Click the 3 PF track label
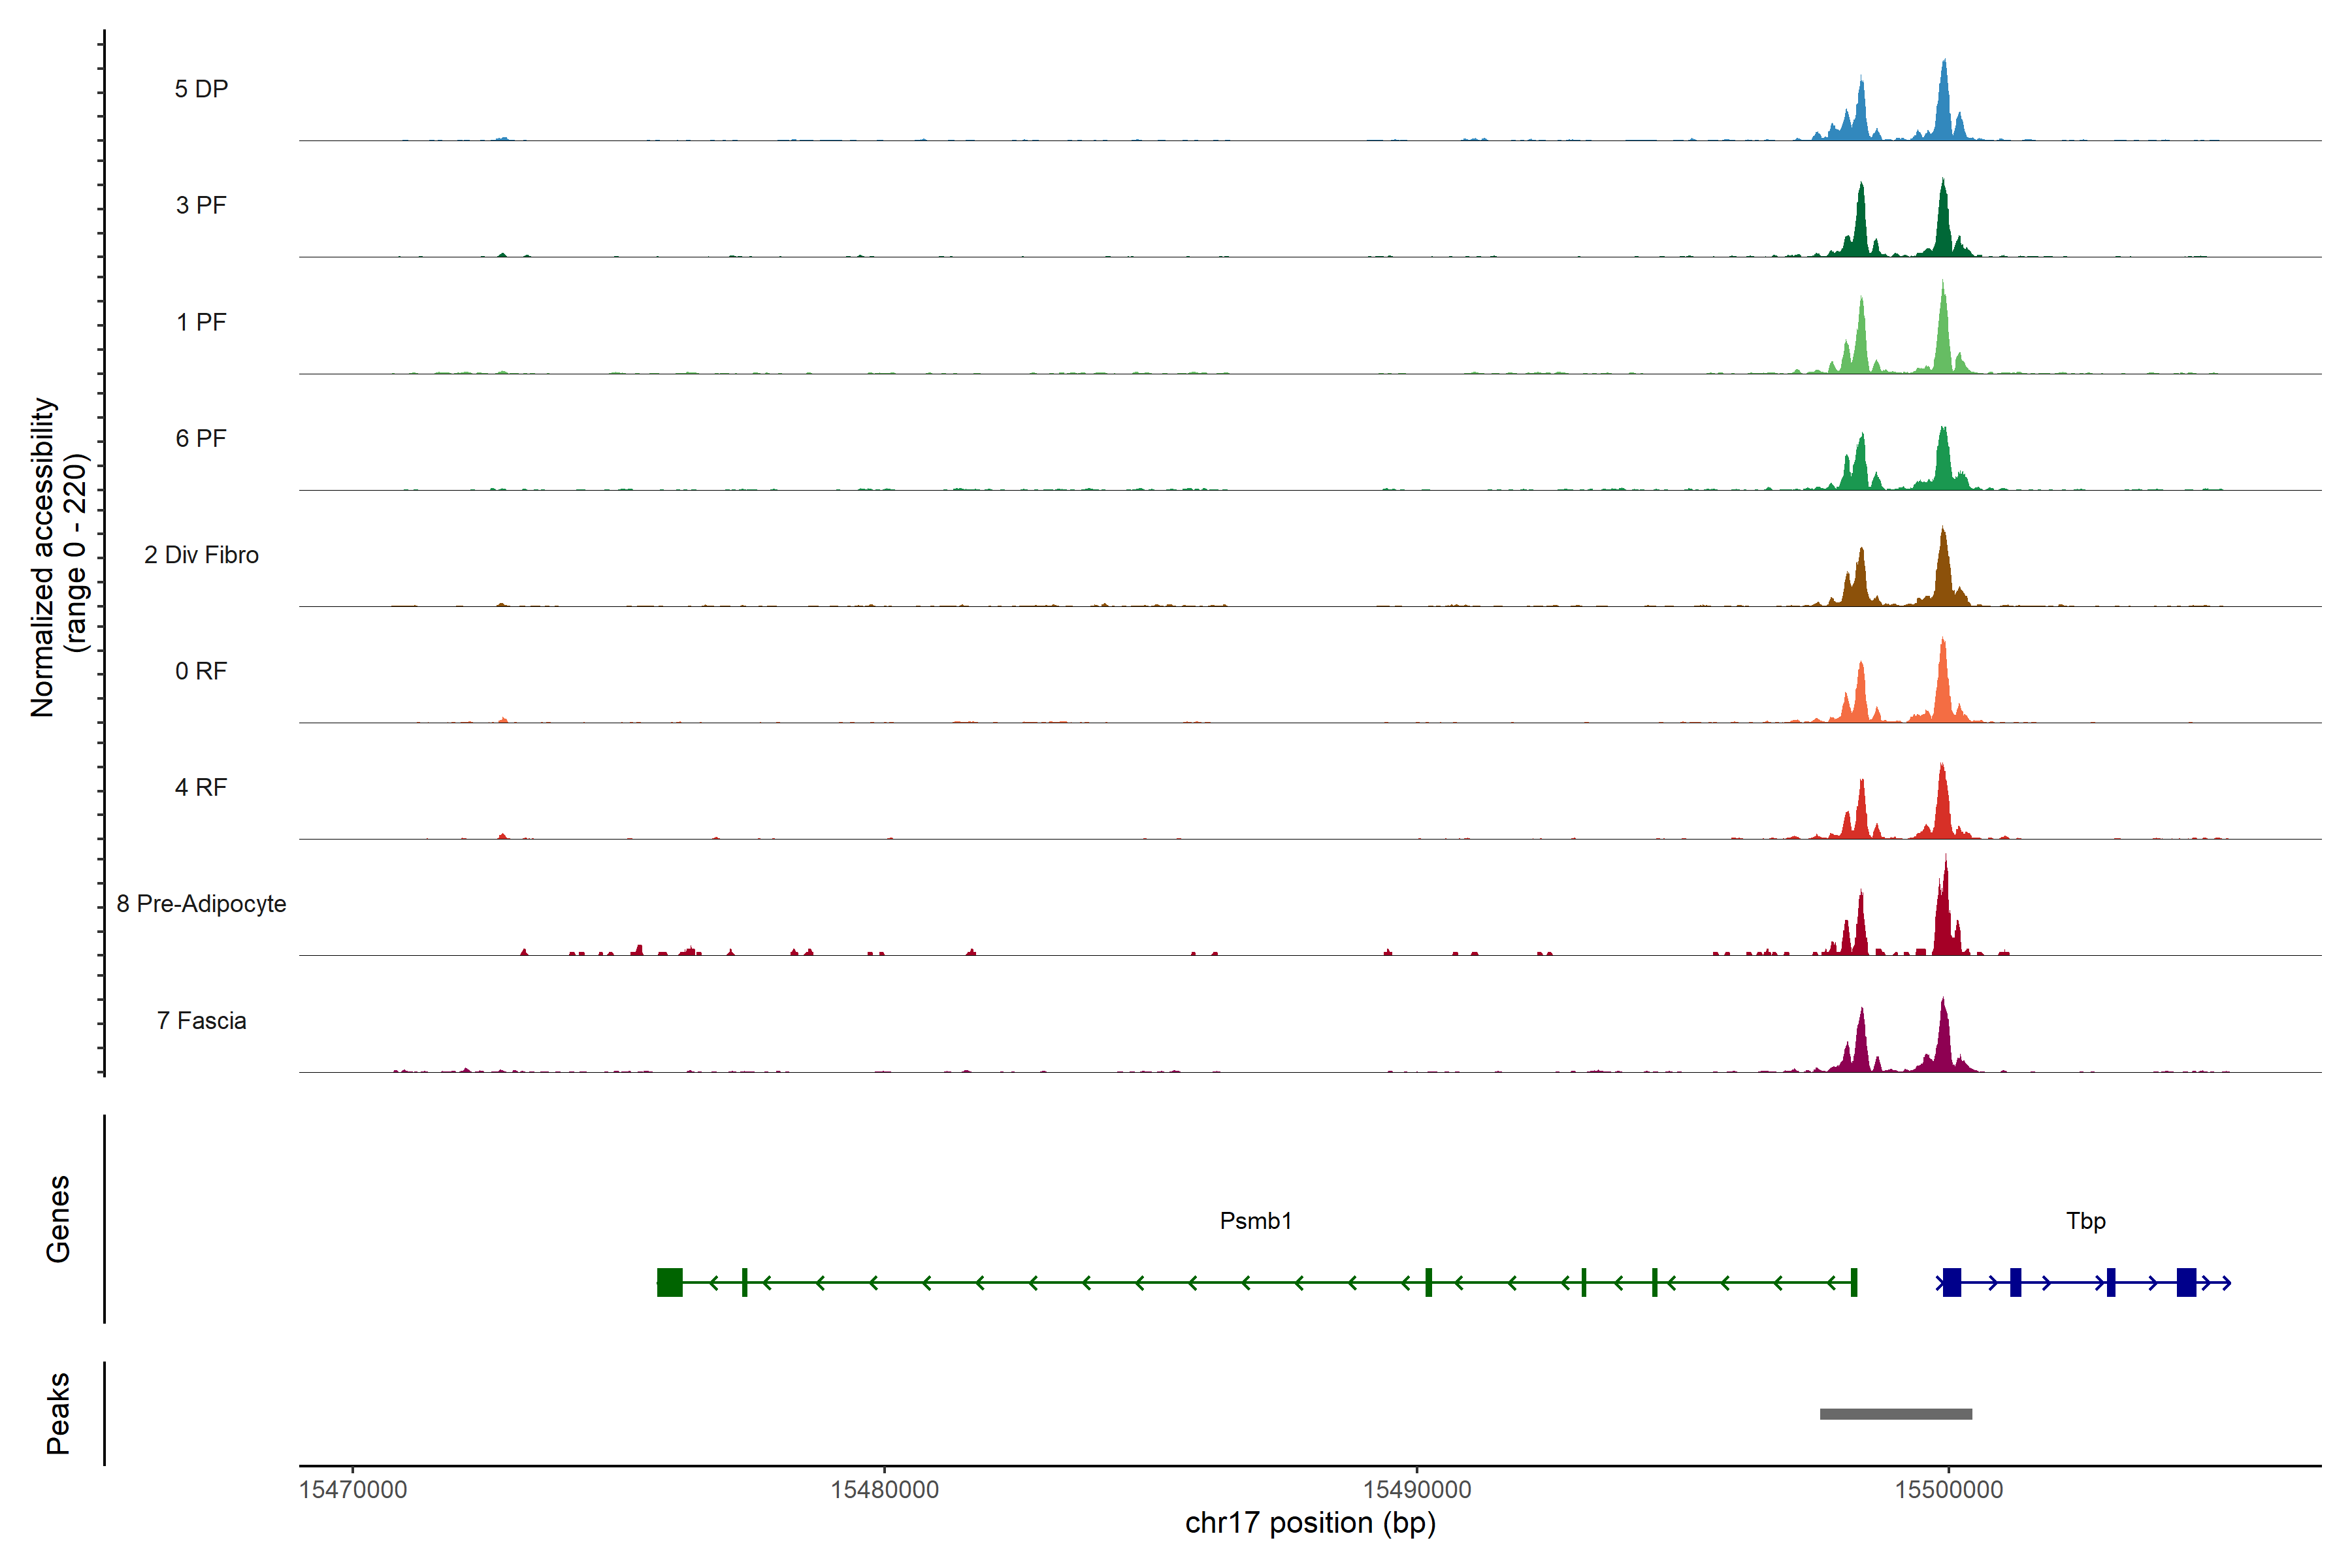The image size is (2352, 1568). point(201,205)
